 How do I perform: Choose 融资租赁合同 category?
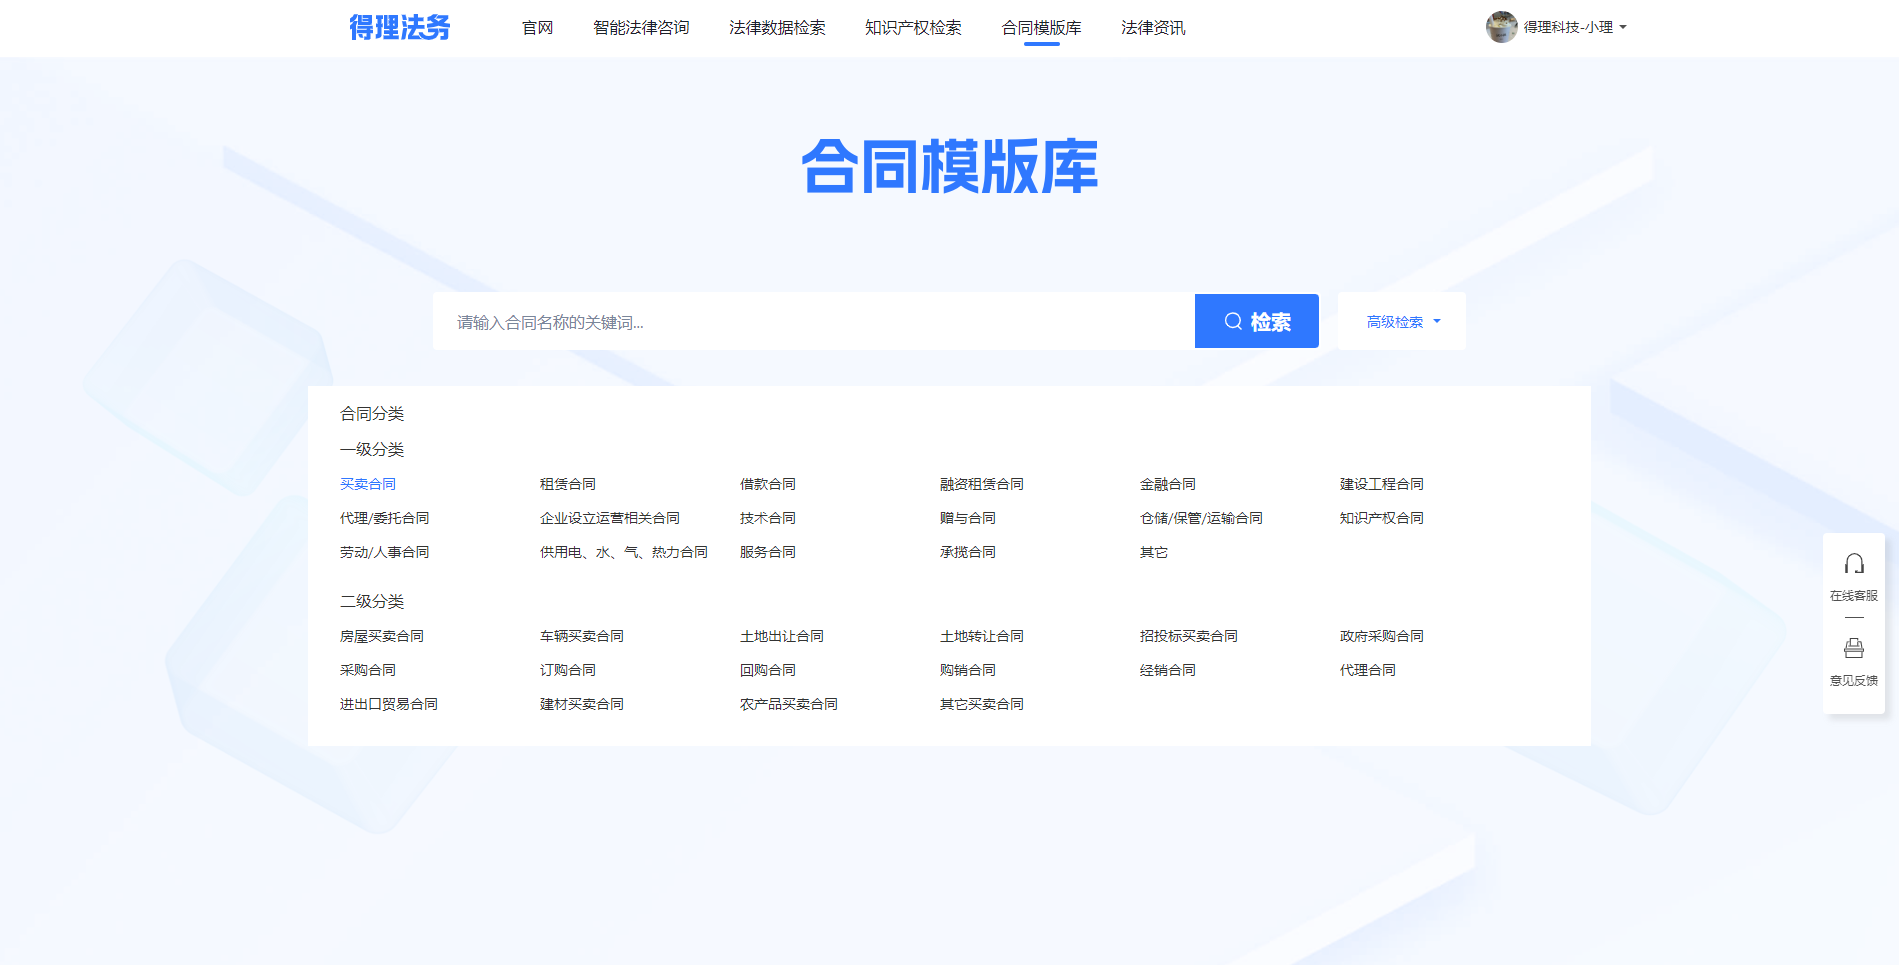click(982, 484)
